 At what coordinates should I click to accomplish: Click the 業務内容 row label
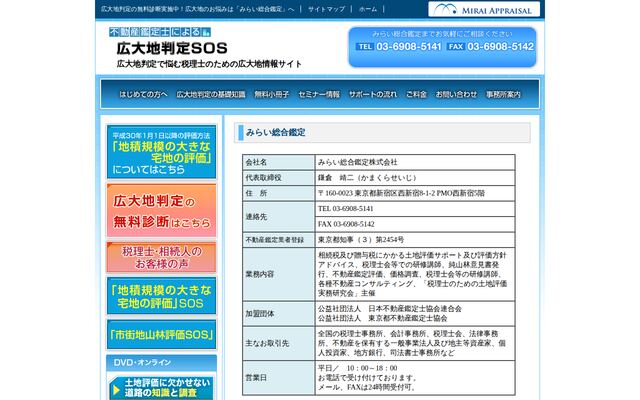(278, 274)
